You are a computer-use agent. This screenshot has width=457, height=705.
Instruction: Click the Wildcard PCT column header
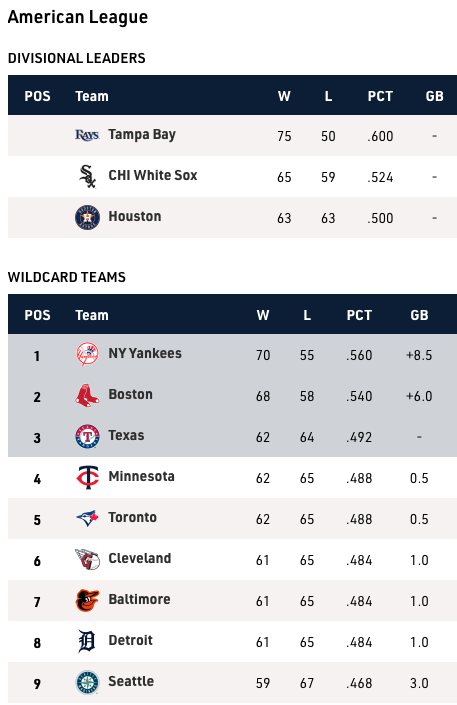point(359,315)
